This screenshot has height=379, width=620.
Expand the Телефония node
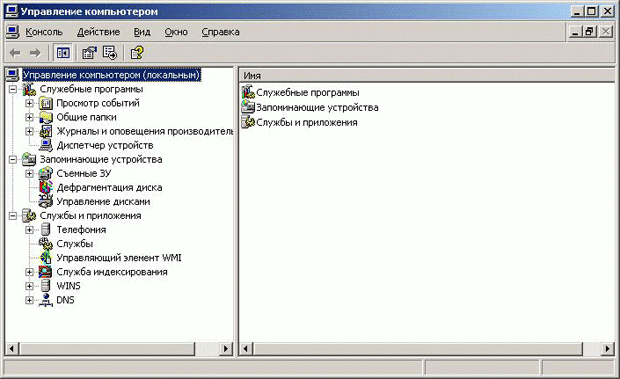point(29,230)
